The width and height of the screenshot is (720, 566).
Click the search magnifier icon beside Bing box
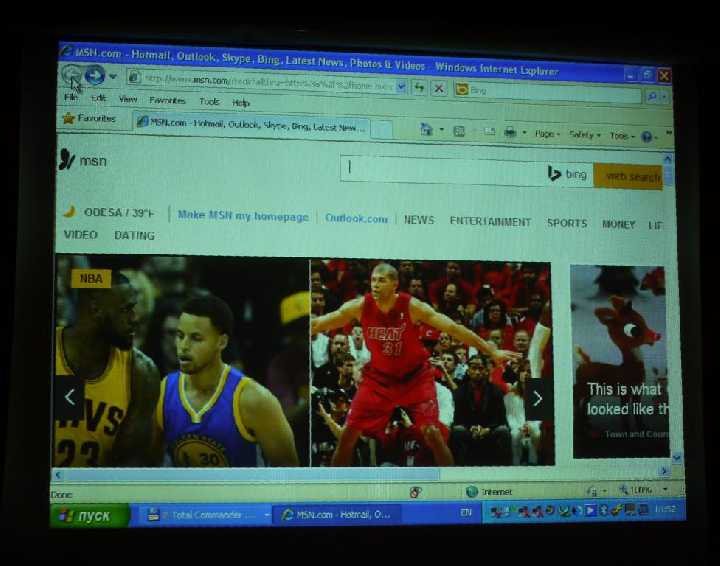click(652, 96)
